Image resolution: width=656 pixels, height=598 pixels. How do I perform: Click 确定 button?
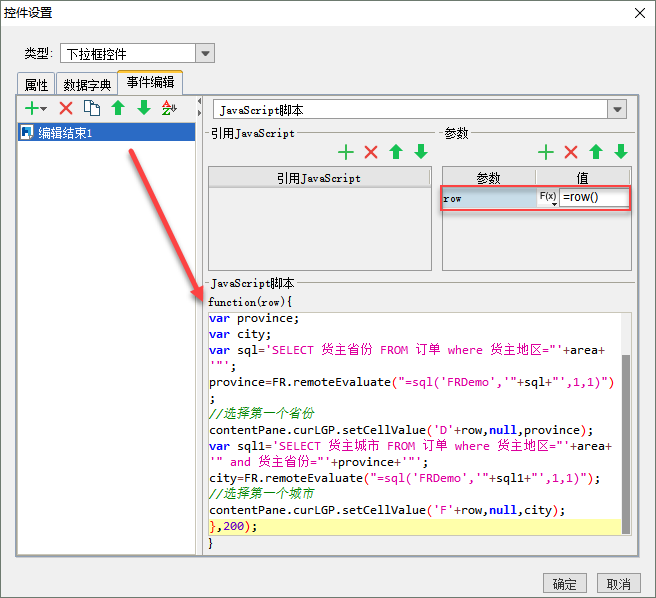565,583
